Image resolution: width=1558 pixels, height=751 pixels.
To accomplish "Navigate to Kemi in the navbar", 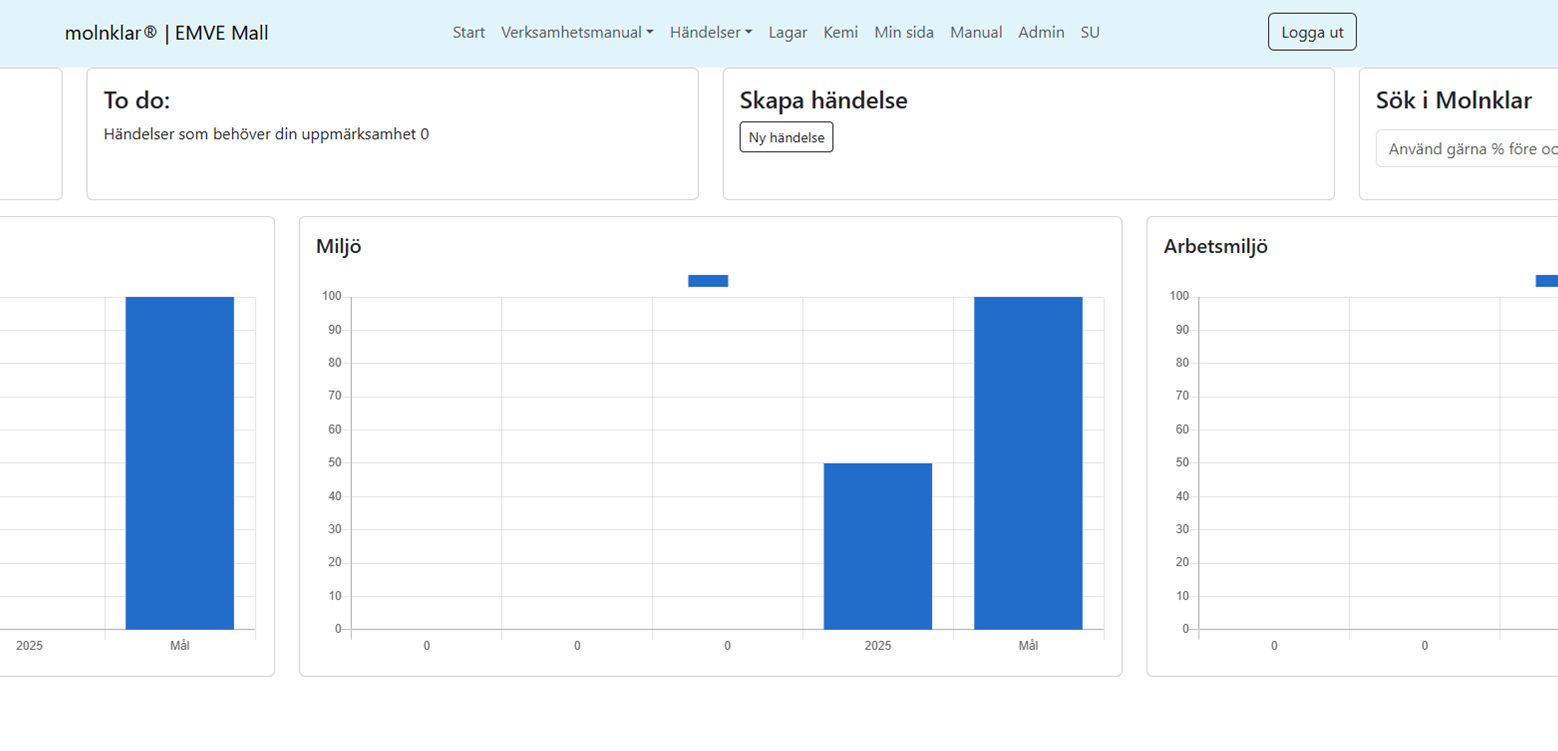I will click(x=840, y=32).
